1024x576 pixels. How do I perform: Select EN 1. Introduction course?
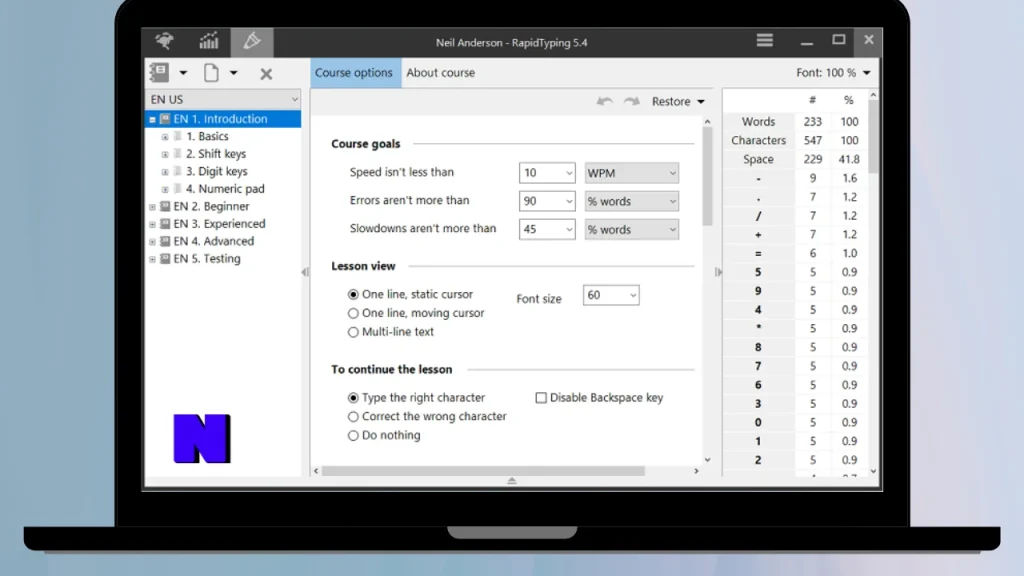pyautogui.click(x=220, y=119)
